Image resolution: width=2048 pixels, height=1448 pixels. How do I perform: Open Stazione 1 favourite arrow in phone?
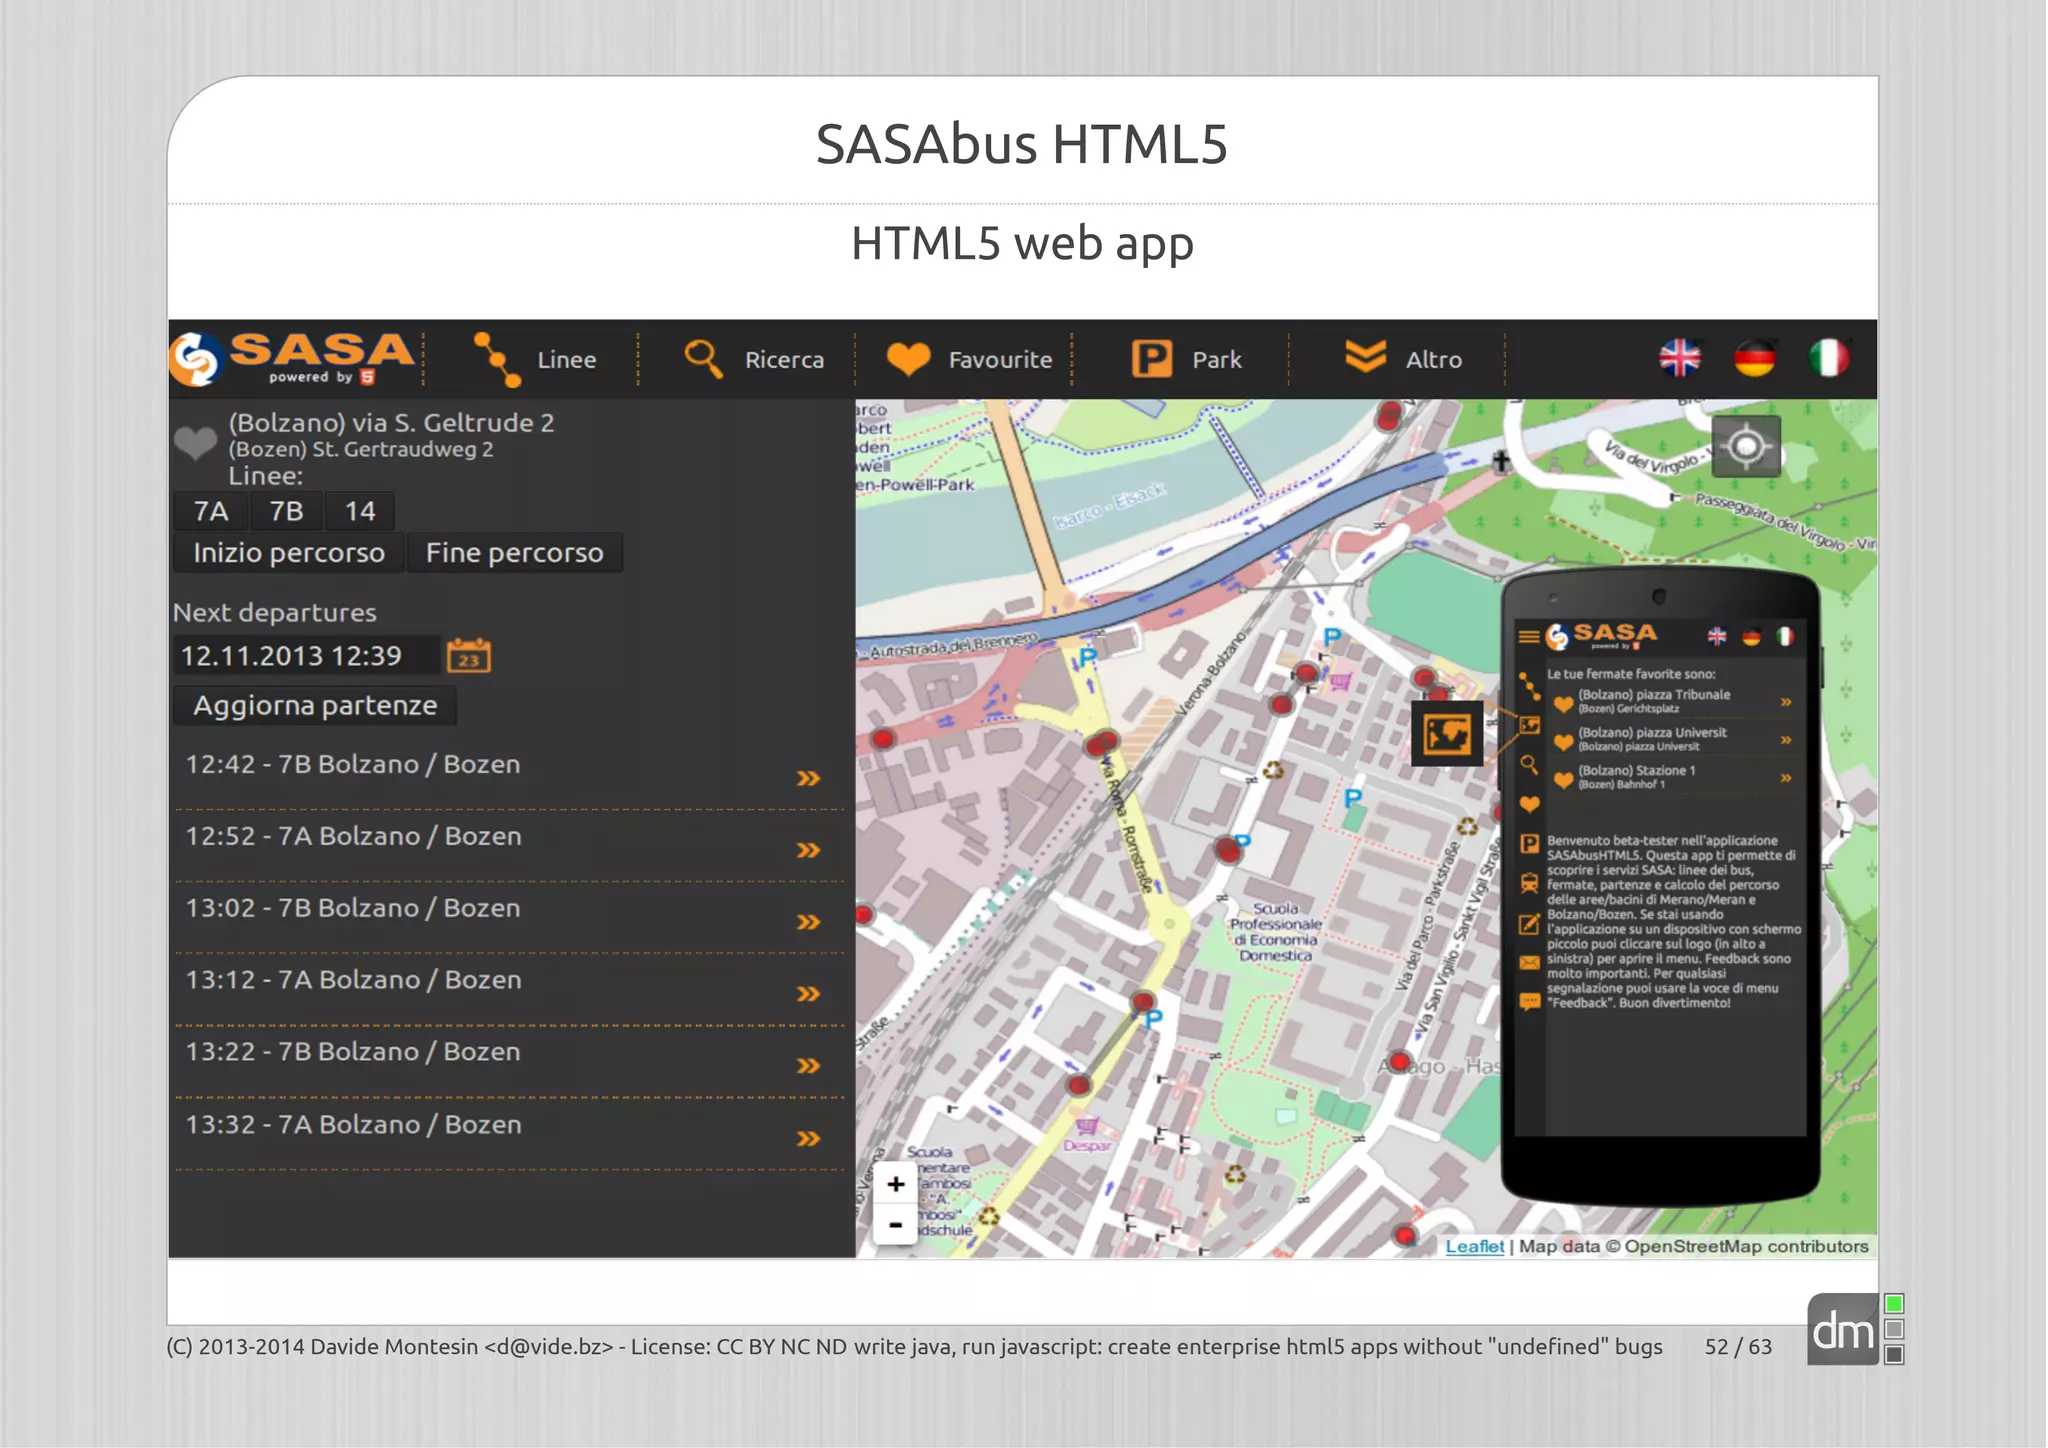point(1786,778)
